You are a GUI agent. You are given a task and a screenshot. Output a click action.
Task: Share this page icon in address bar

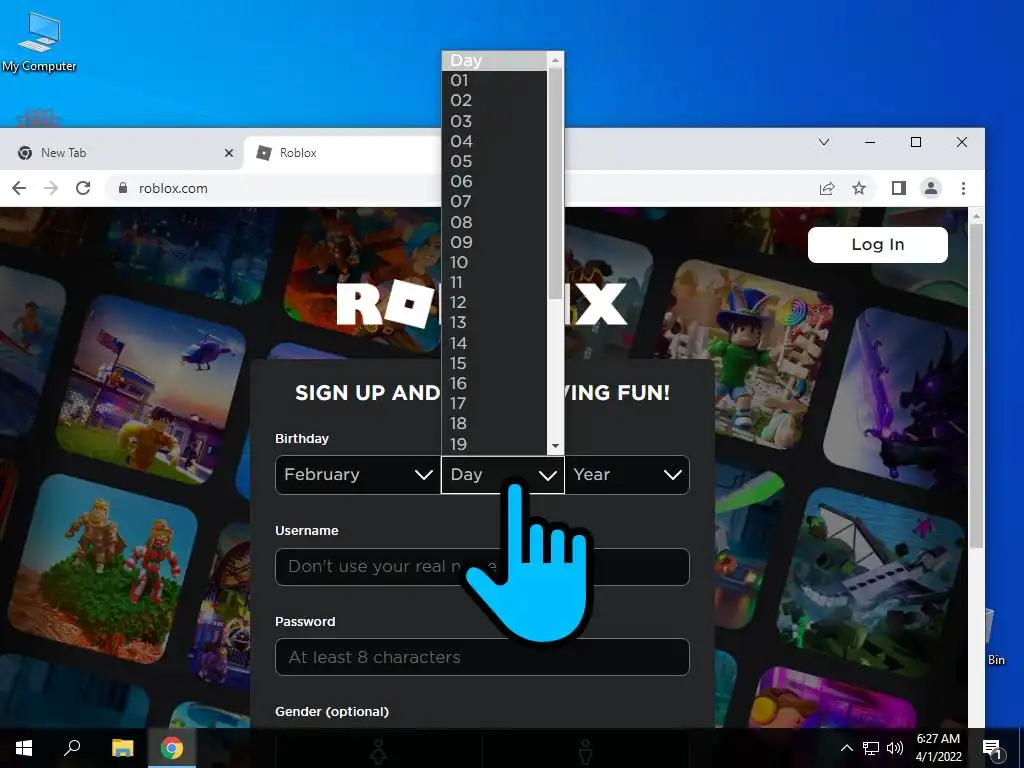[827, 188]
